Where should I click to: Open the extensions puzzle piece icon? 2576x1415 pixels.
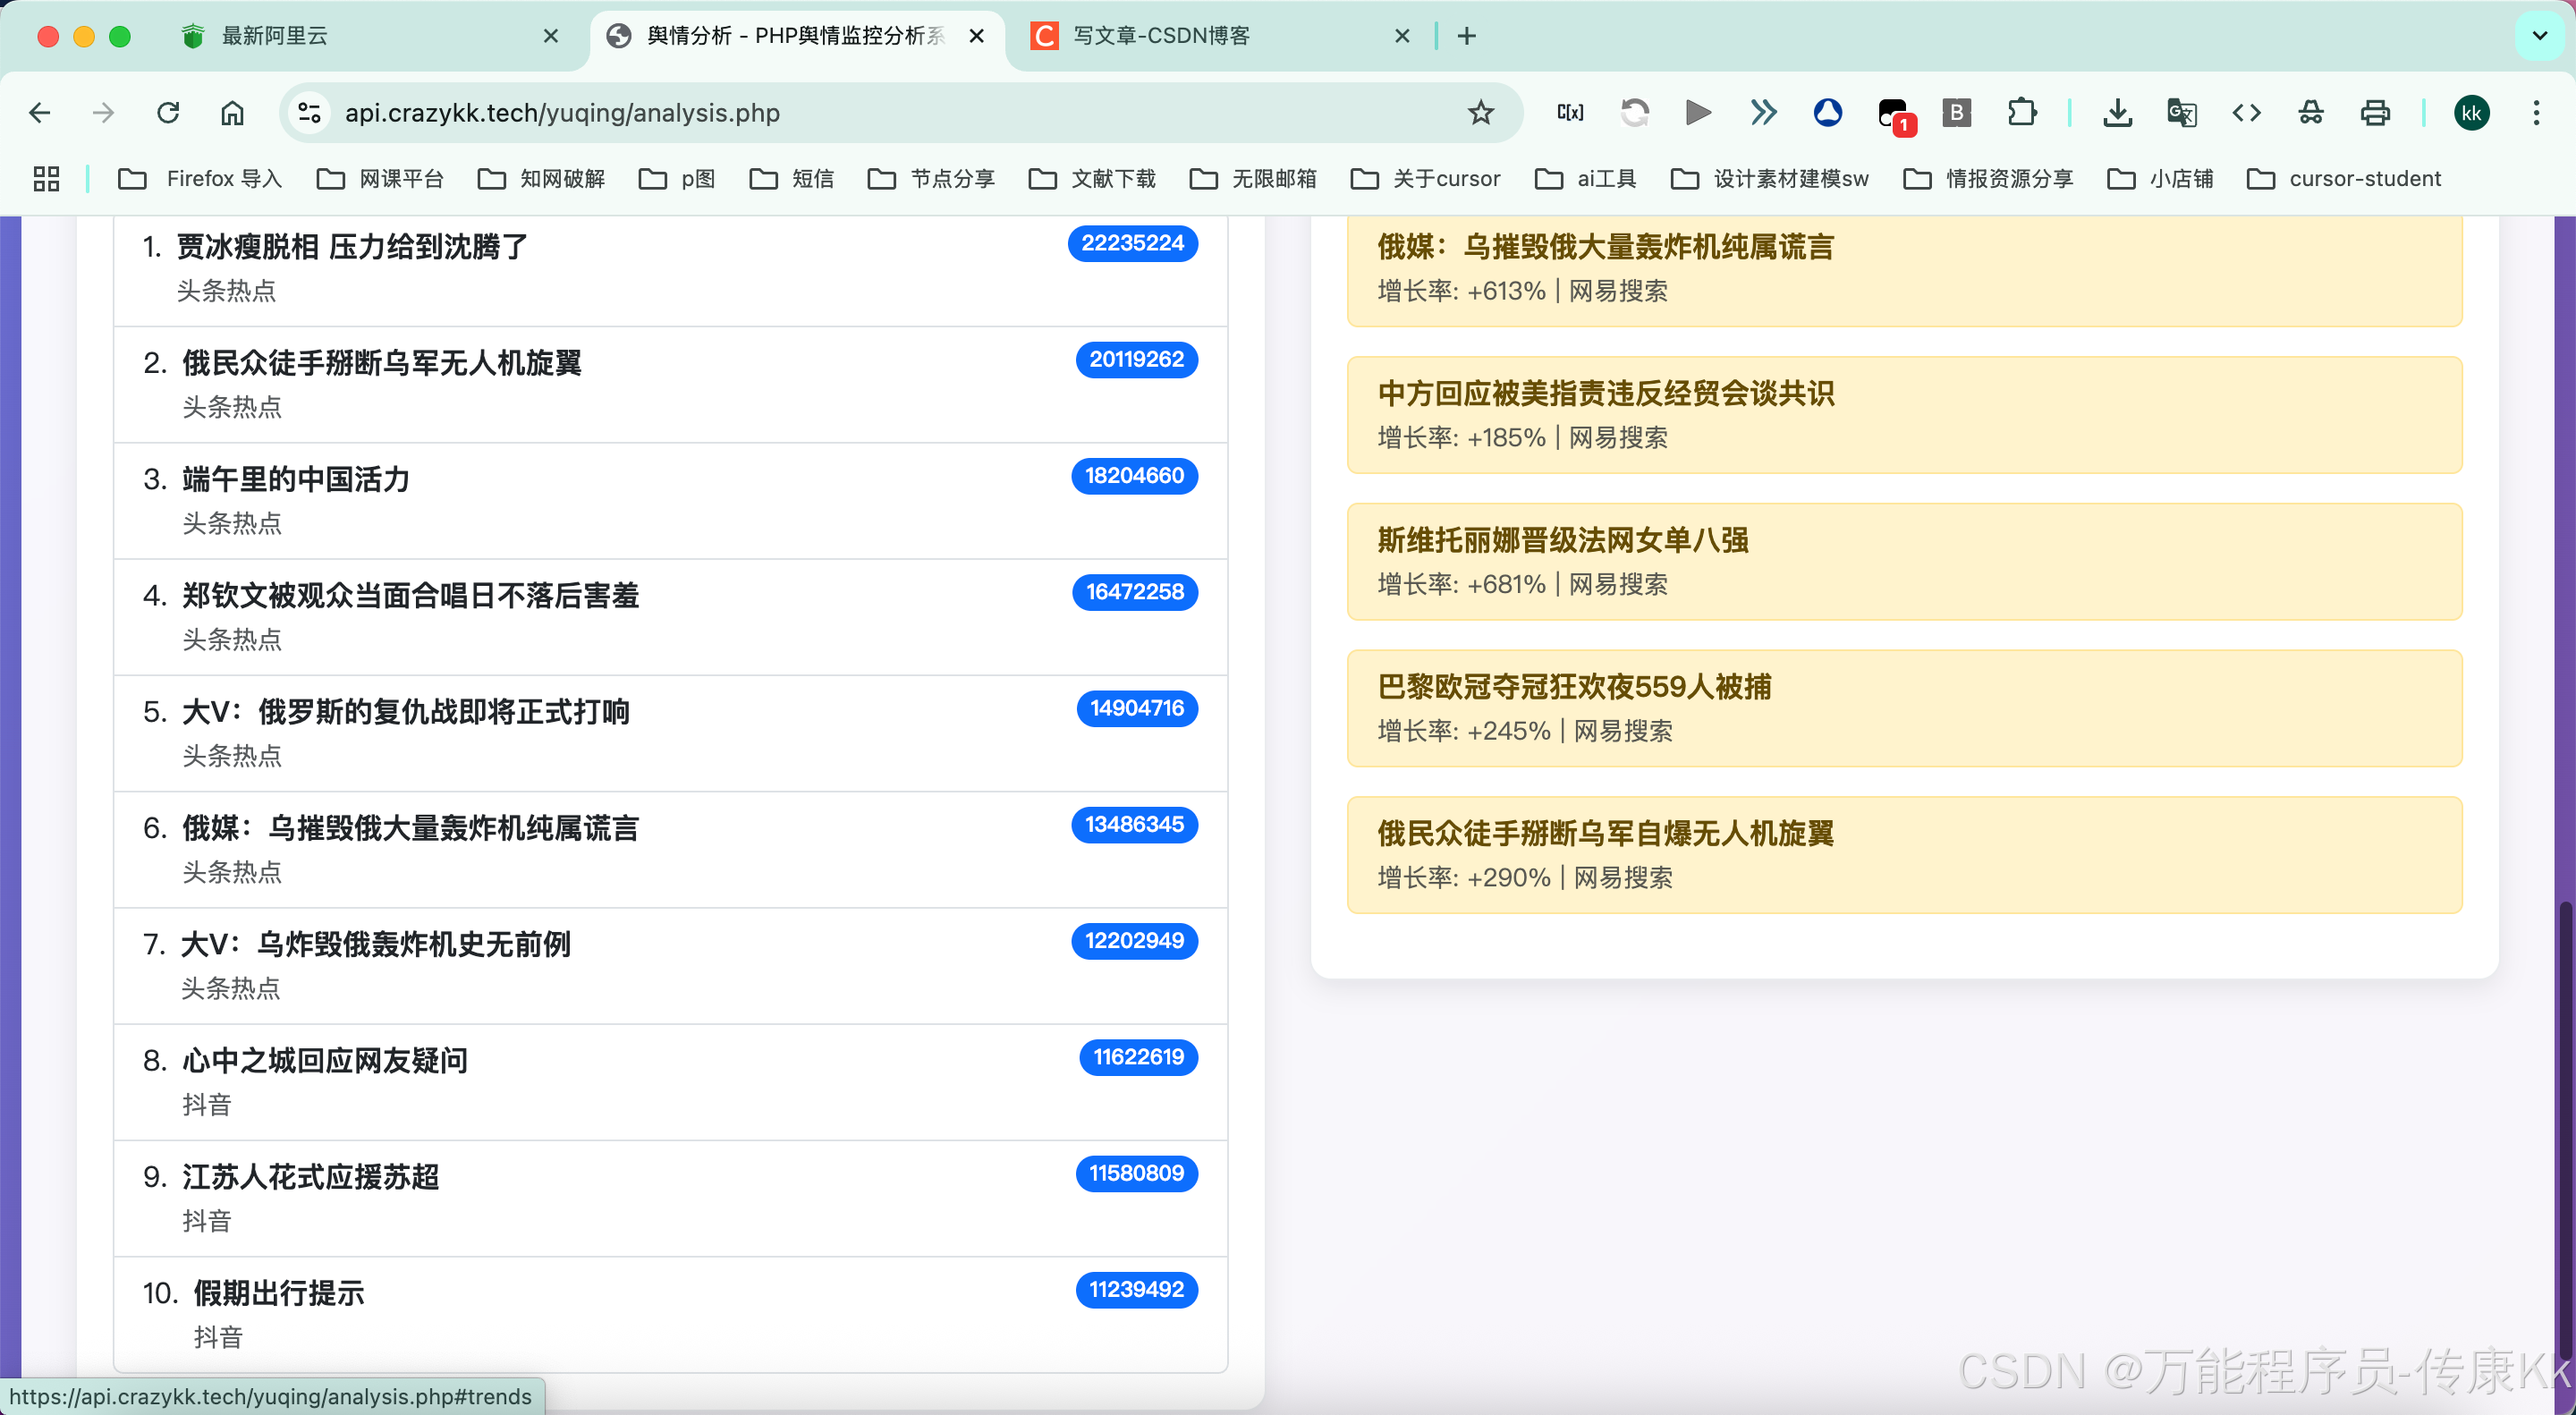[x=2021, y=113]
